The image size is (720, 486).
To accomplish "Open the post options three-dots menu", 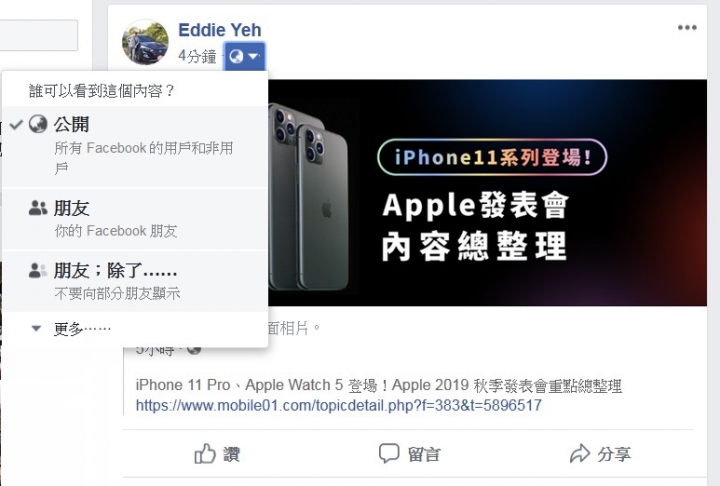I will [687, 28].
